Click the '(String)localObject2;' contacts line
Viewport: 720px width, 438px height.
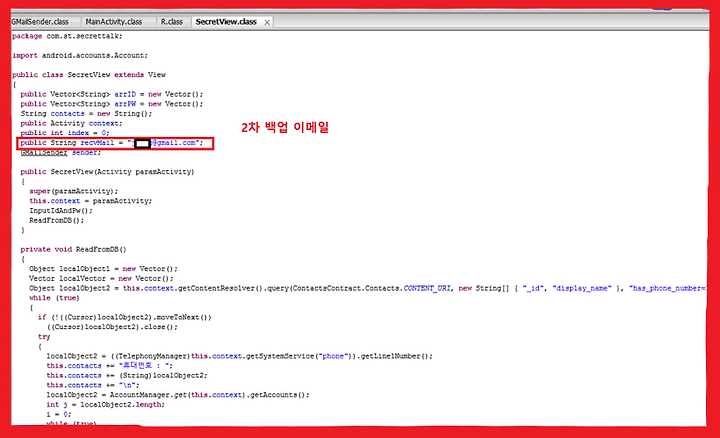click(127, 376)
